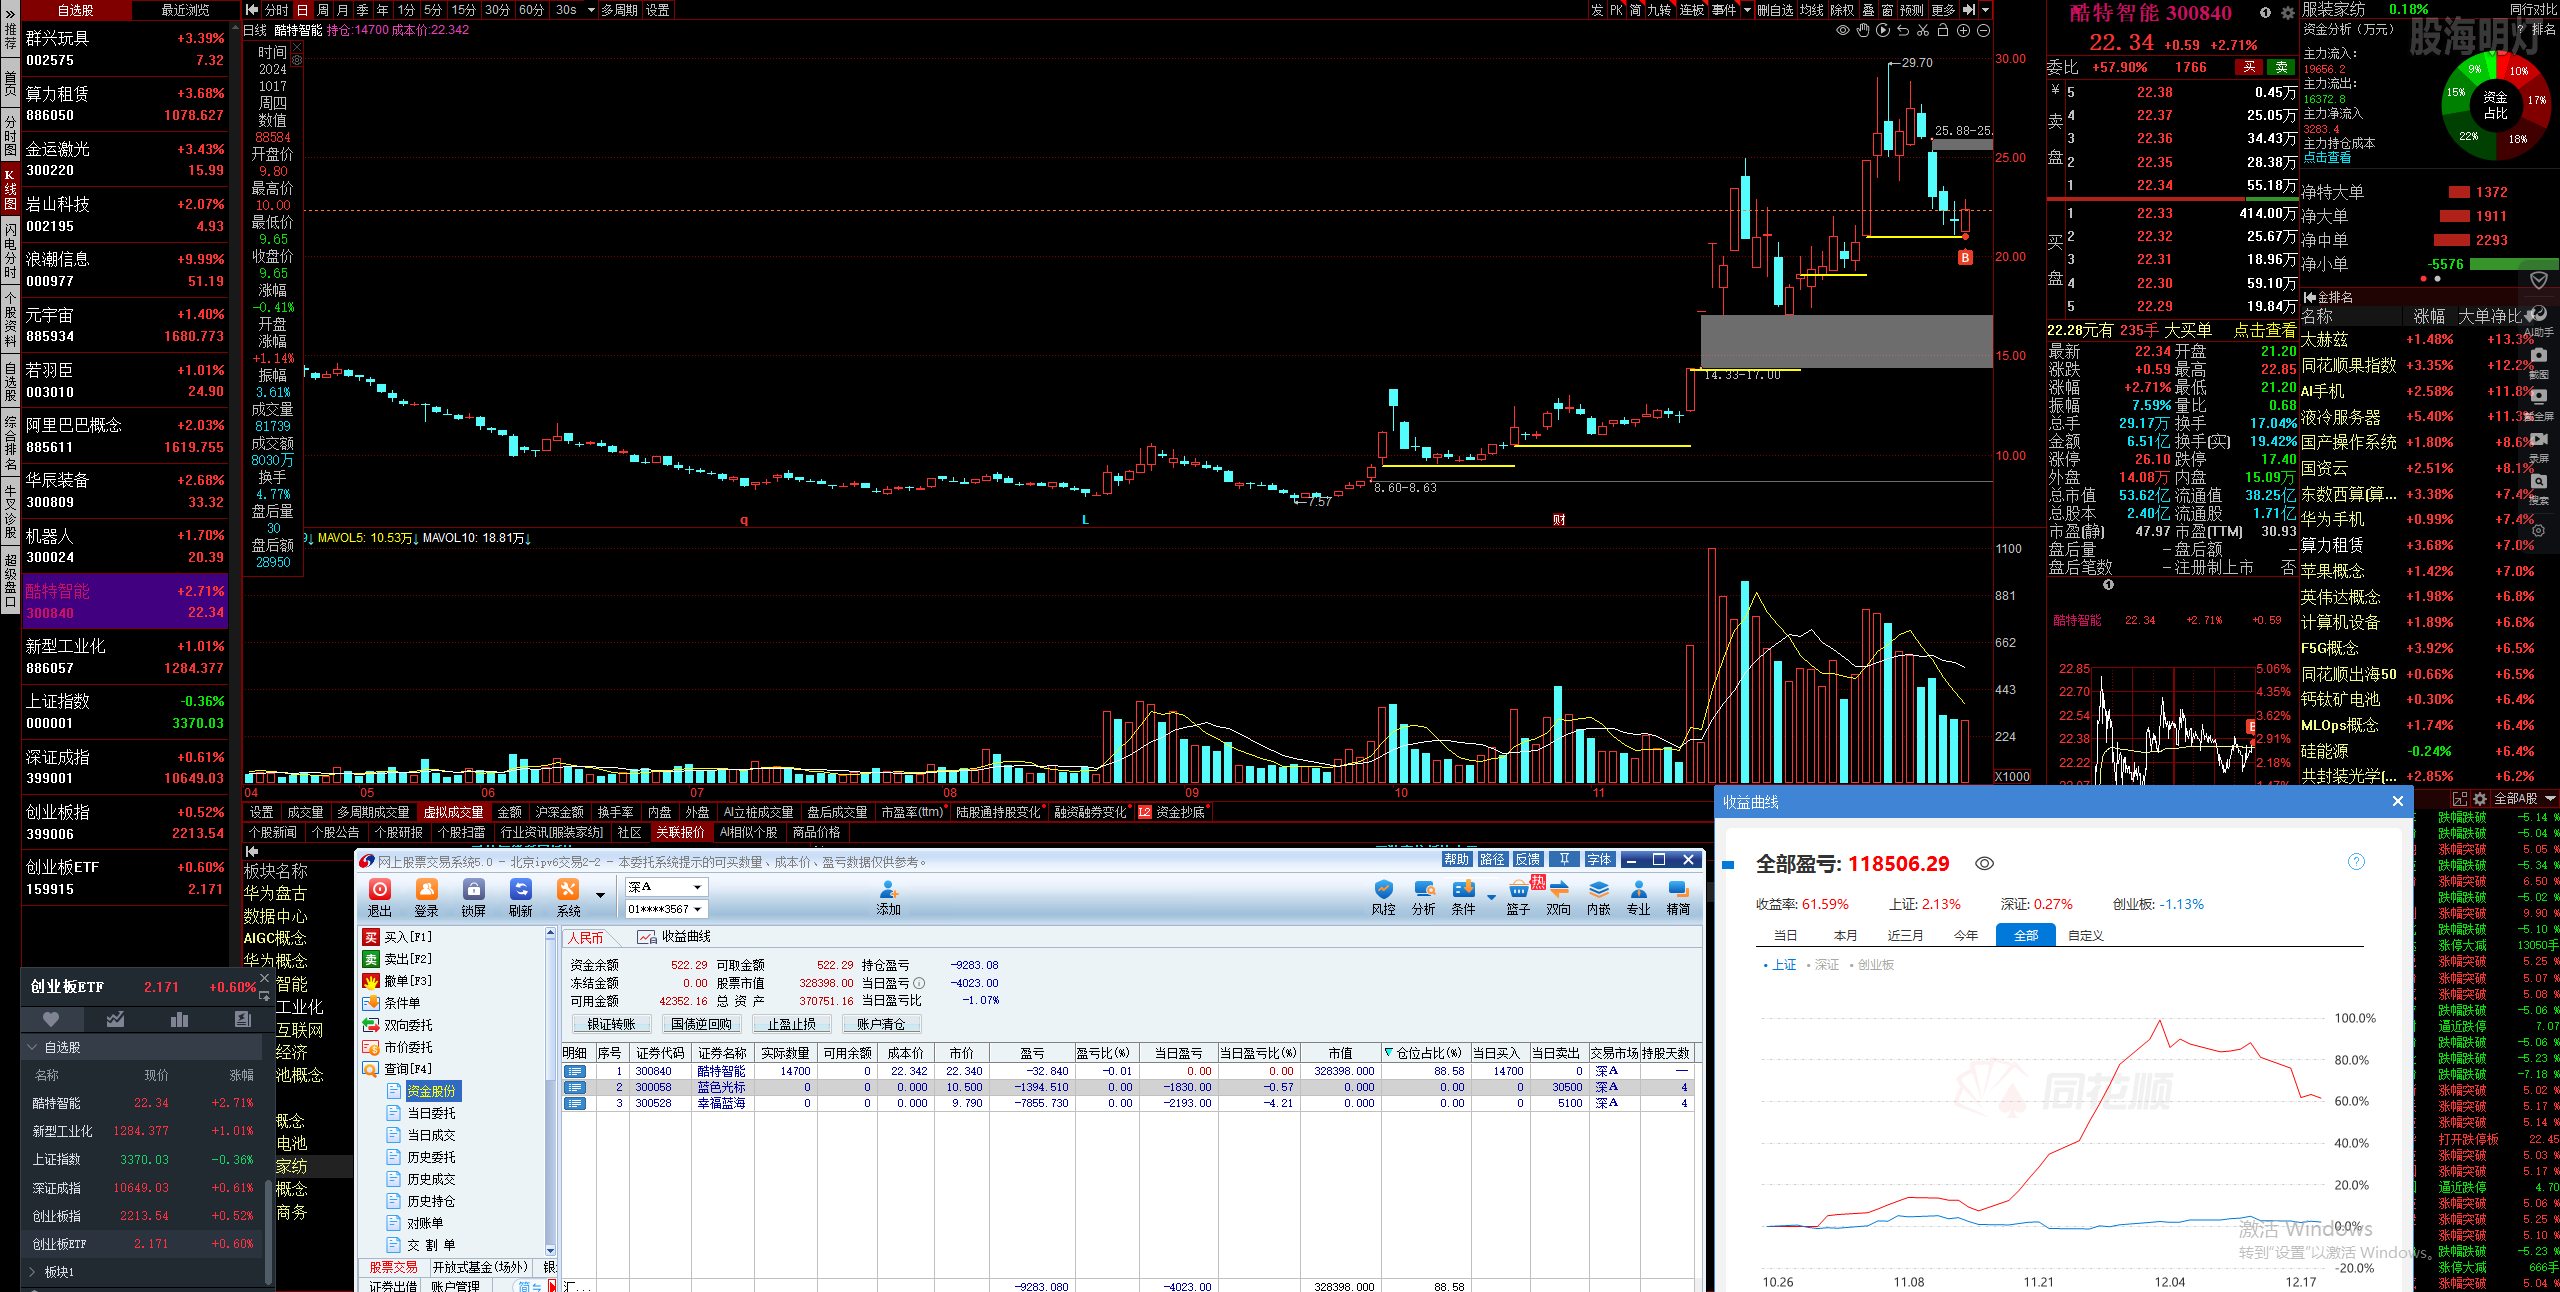Open the 全部A股 dropdown
This screenshot has width=2560, height=1292.
[x=2524, y=799]
